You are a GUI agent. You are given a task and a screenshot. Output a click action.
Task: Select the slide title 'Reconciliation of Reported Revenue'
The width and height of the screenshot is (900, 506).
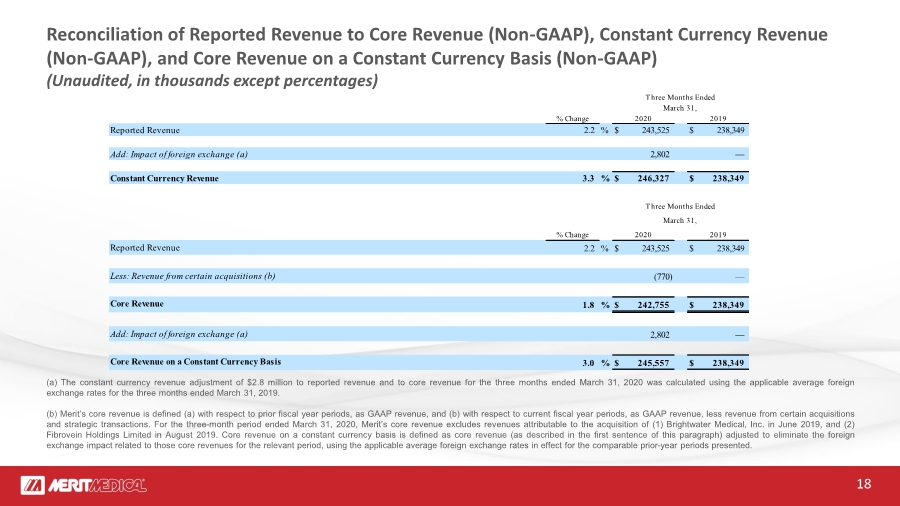pos(437,46)
